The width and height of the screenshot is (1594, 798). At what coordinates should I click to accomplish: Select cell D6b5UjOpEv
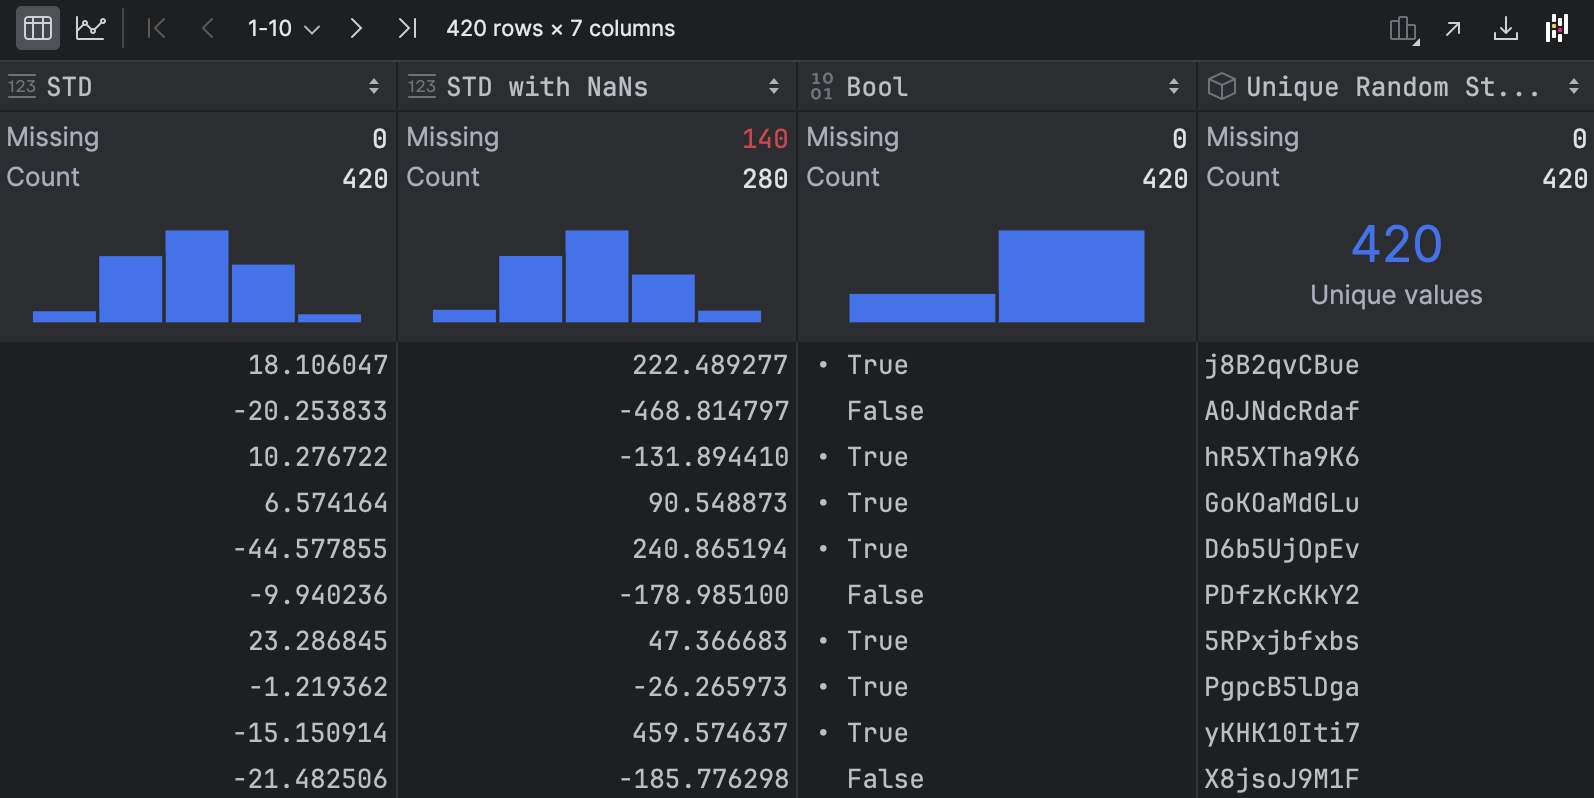(1396, 549)
